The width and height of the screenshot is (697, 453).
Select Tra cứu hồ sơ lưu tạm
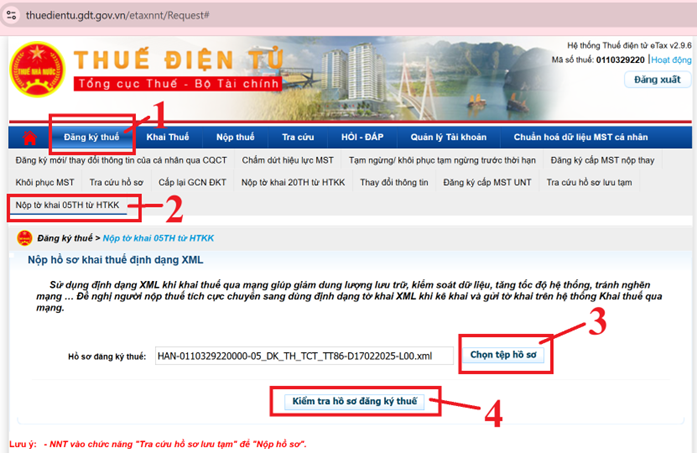click(589, 182)
